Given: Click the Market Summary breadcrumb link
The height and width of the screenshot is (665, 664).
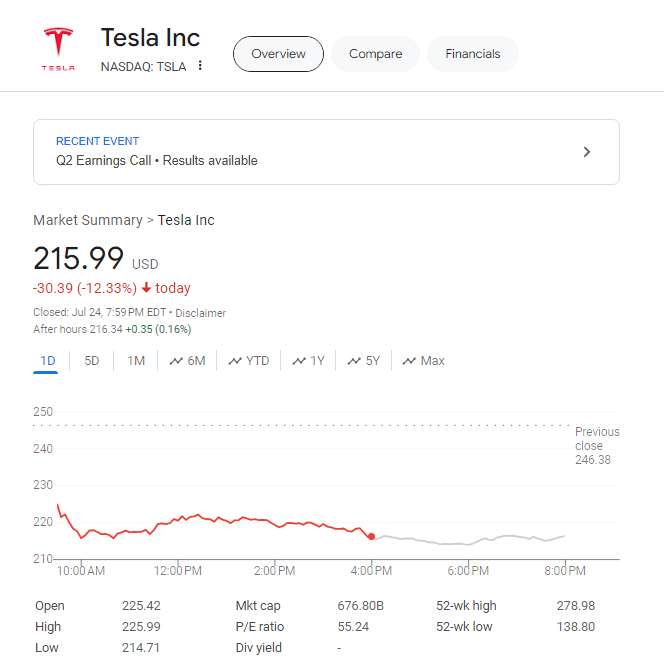Looking at the screenshot, I should tap(87, 220).
